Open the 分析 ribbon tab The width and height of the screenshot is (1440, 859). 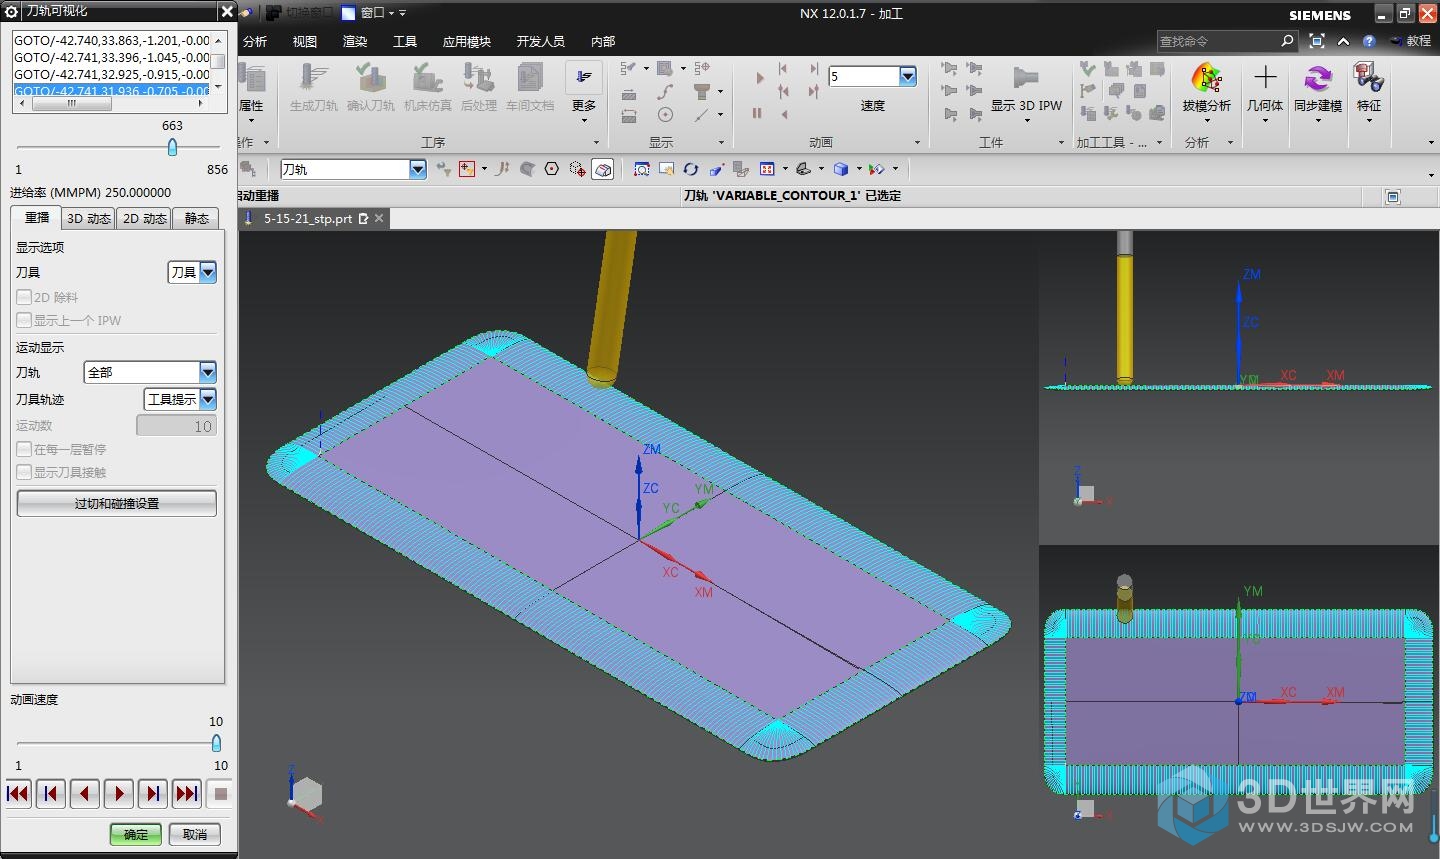[x=255, y=41]
